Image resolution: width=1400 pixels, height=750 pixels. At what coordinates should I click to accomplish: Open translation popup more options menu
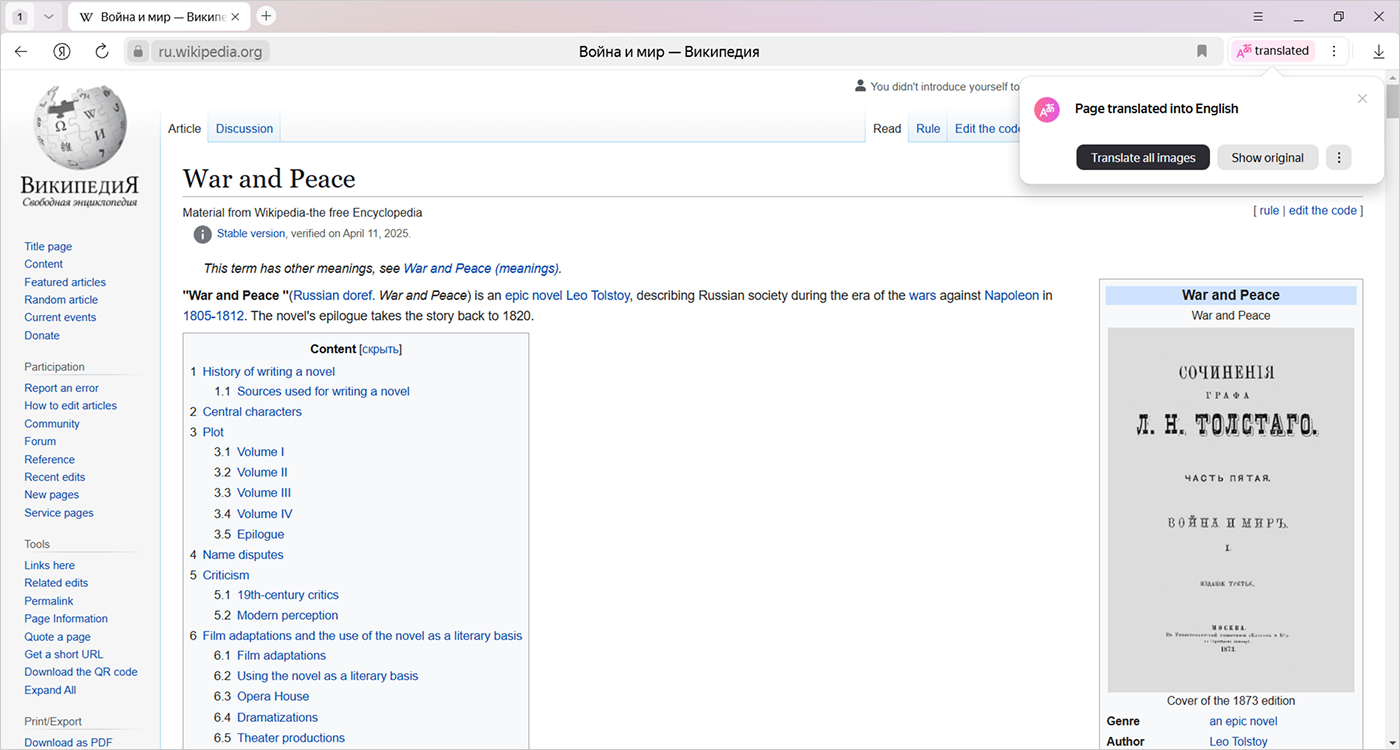tap(1338, 157)
